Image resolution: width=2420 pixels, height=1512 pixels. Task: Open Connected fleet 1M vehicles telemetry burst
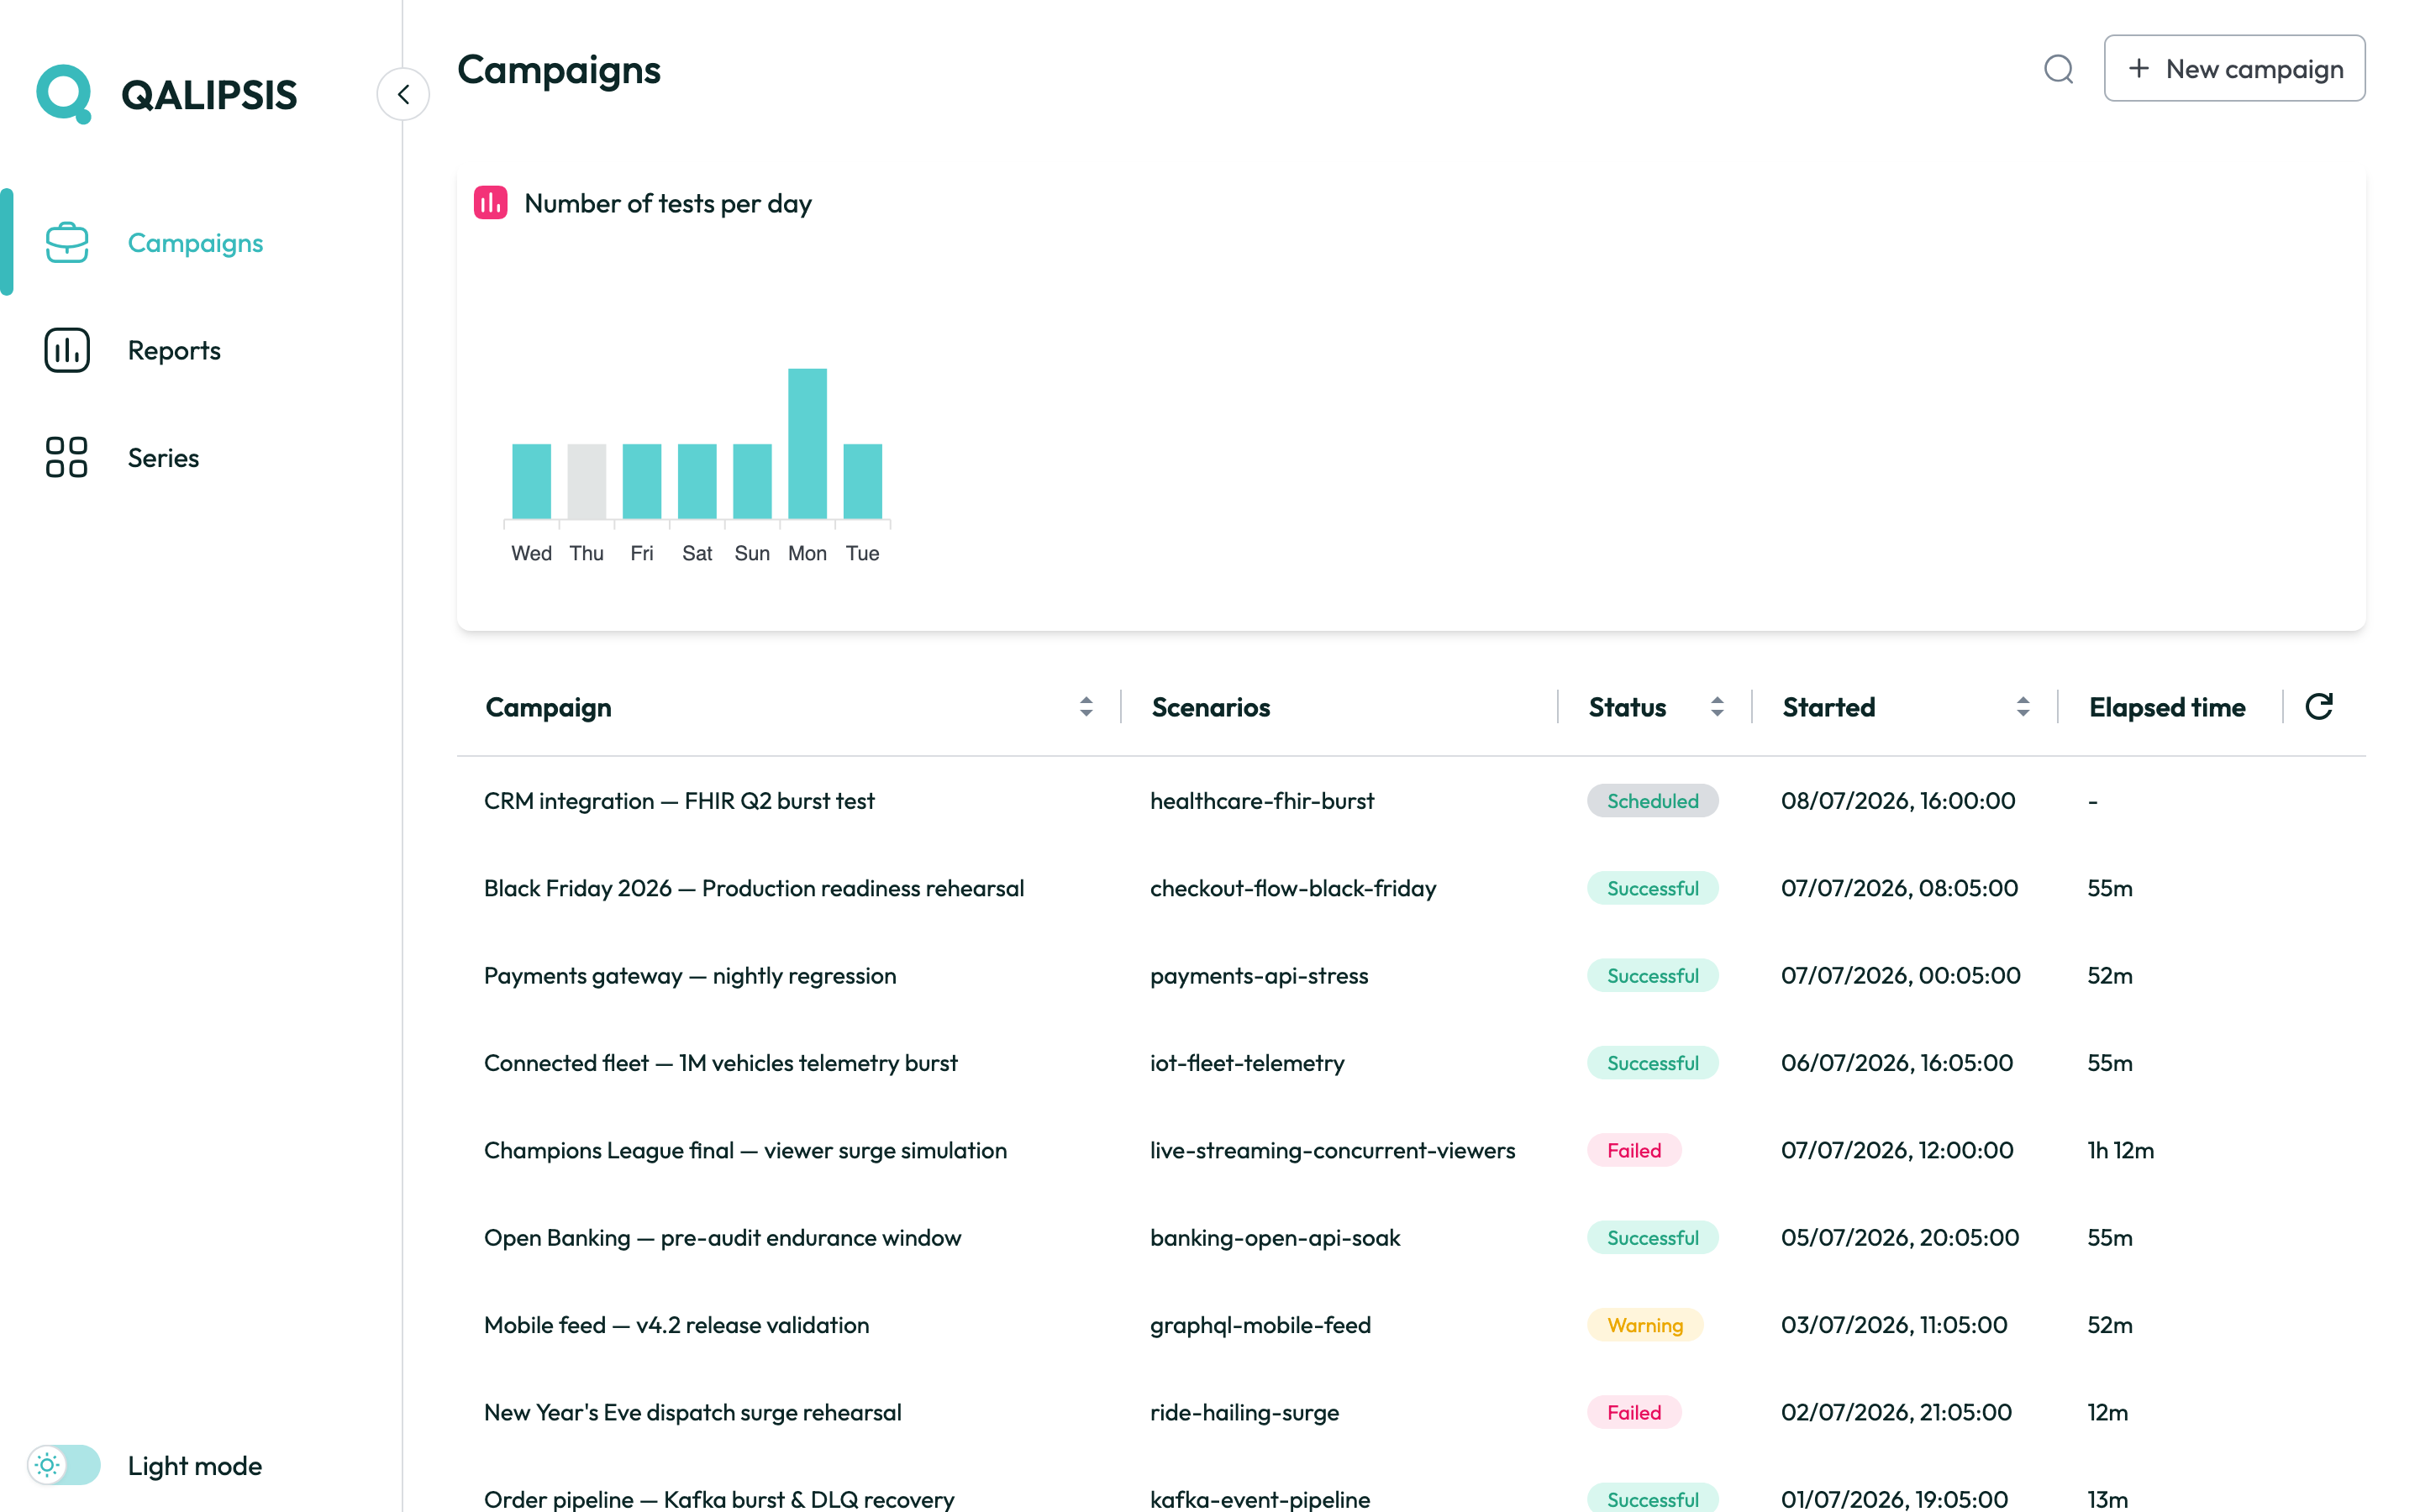coord(720,1063)
